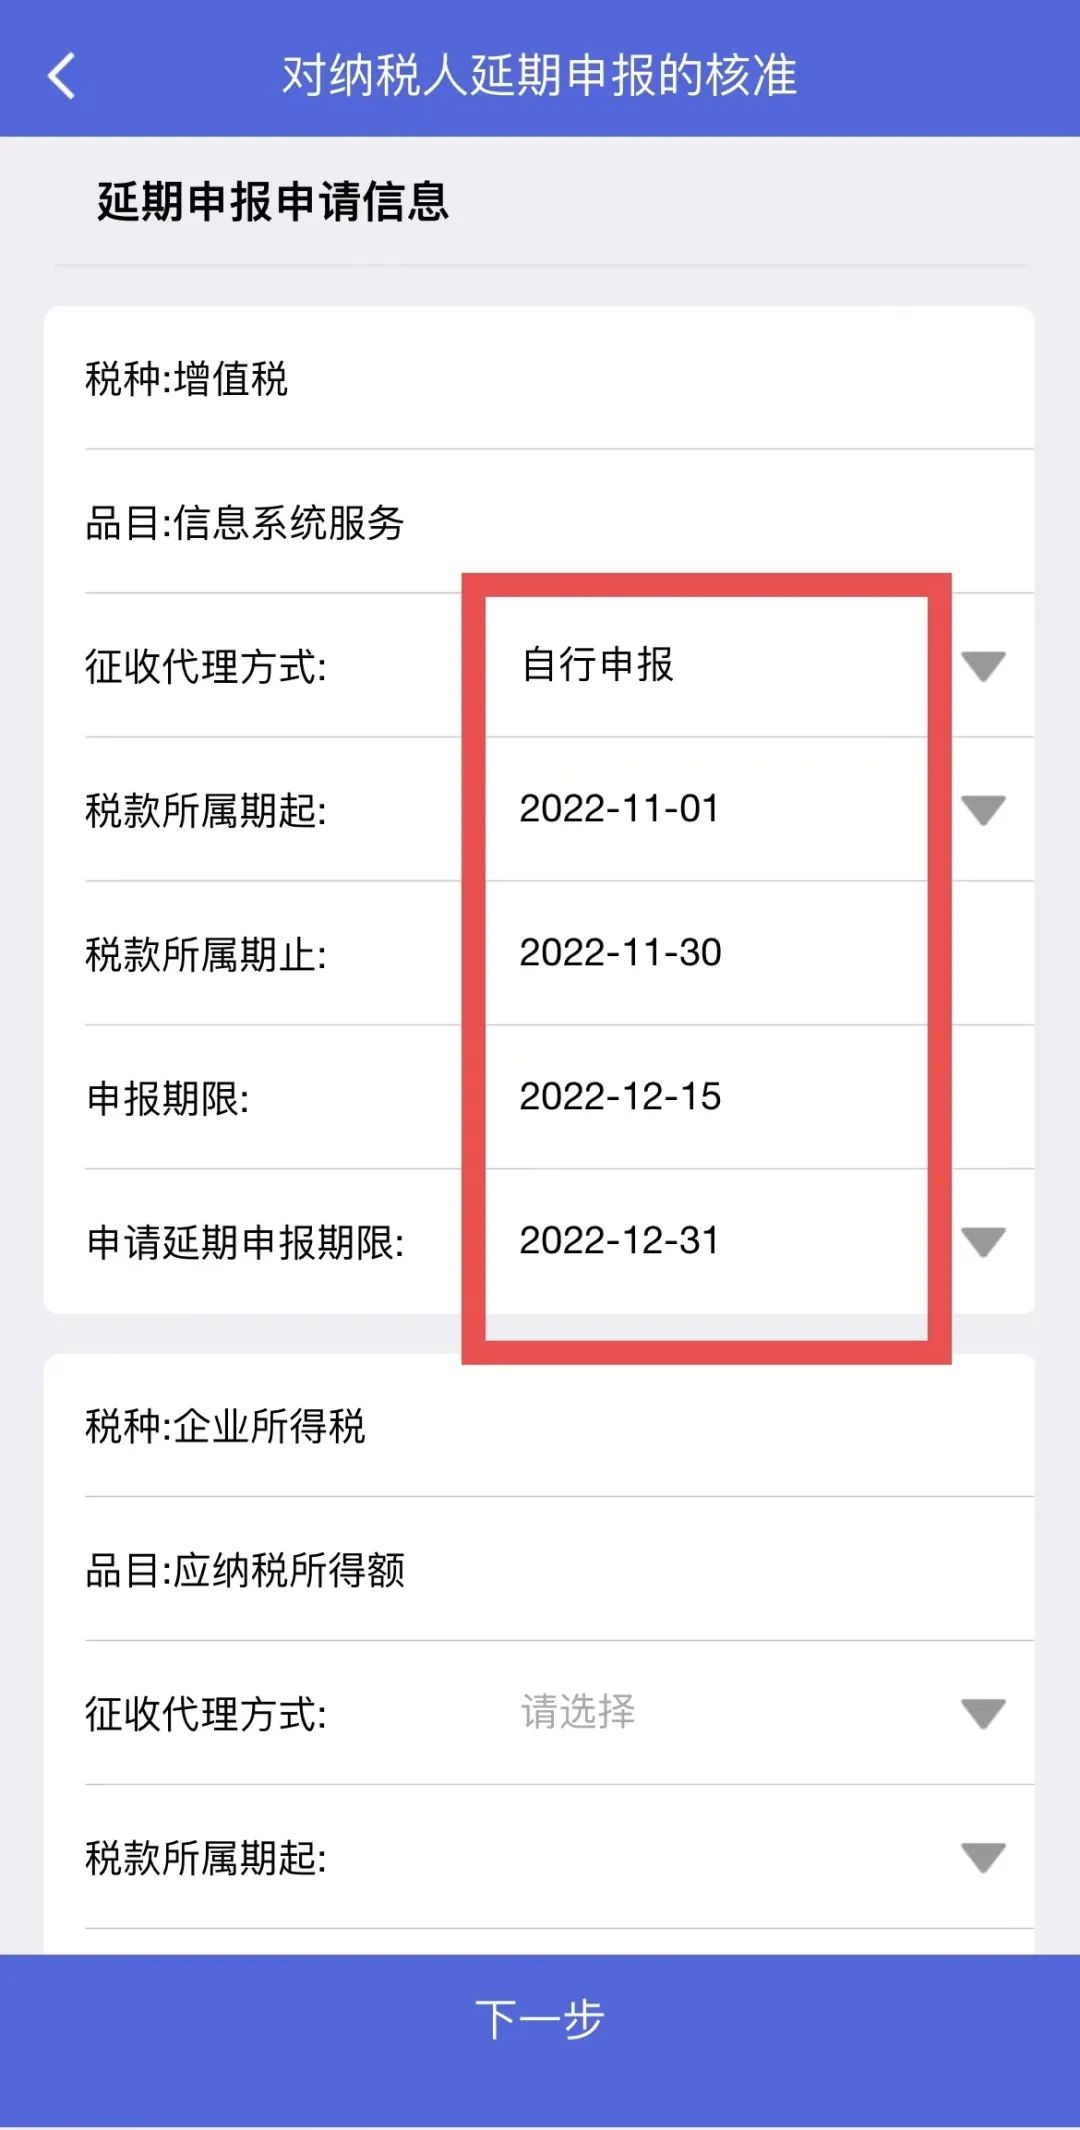Image resolution: width=1080 pixels, height=2130 pixels.
Task: Tap the 对纳税人延期申报的核准 page title
Action: tap(539, 76)
